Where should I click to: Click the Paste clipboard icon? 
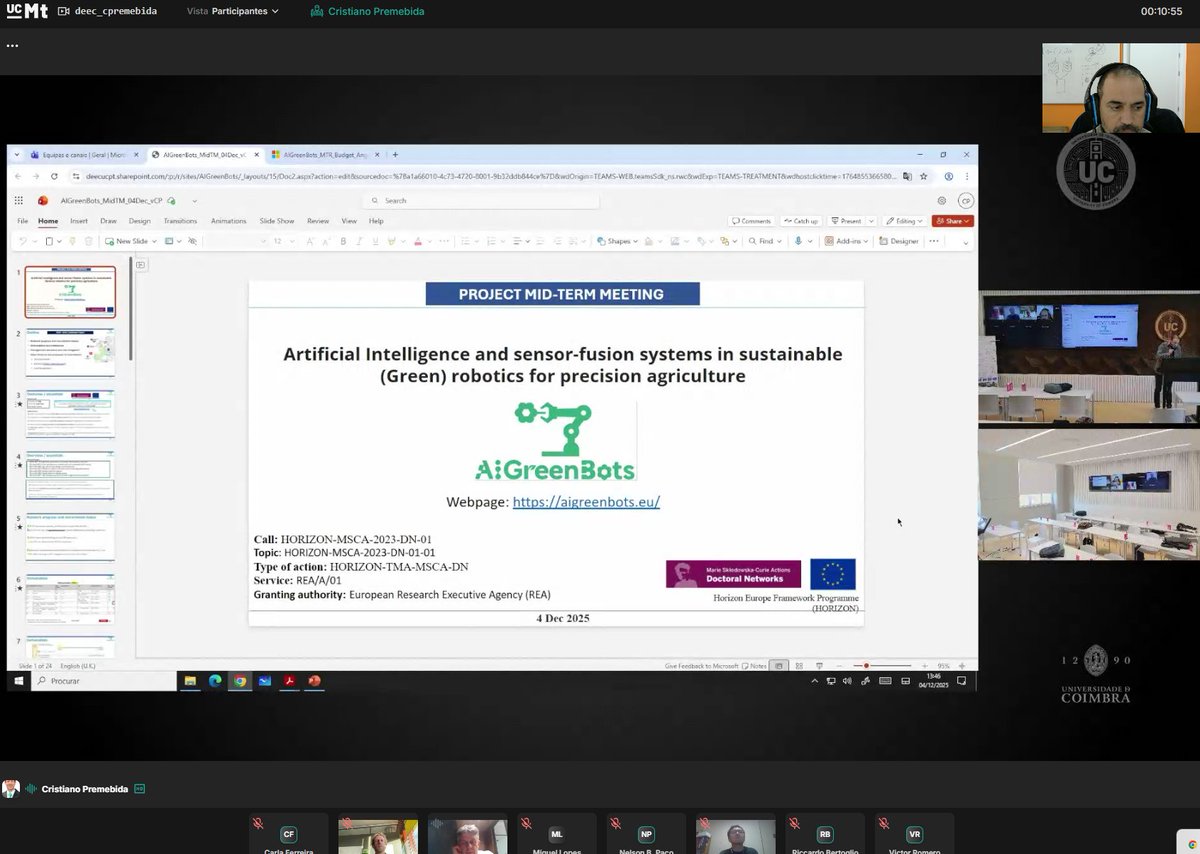[49, 241]
